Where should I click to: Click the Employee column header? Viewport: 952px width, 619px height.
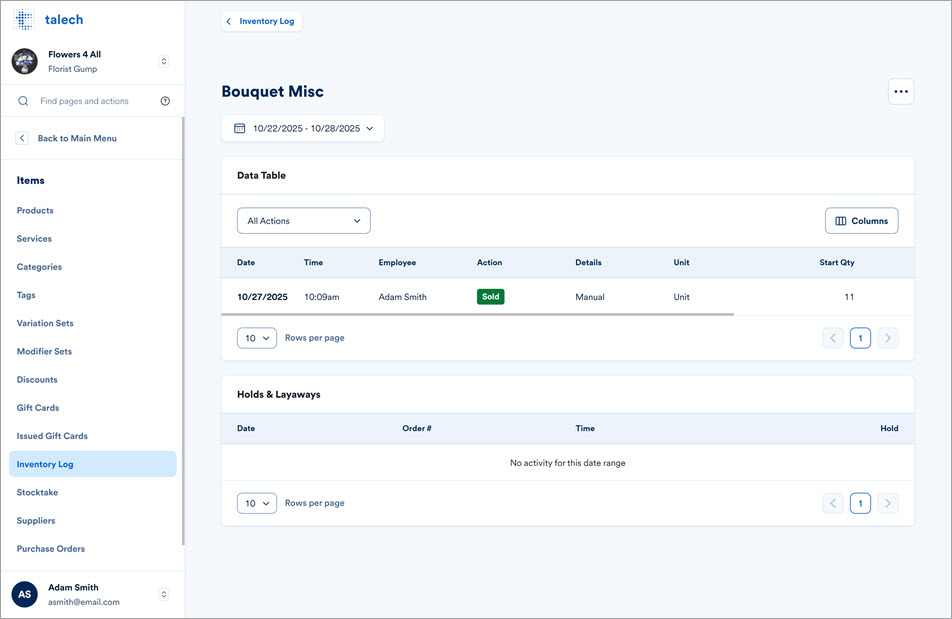[x=397, y=263]
